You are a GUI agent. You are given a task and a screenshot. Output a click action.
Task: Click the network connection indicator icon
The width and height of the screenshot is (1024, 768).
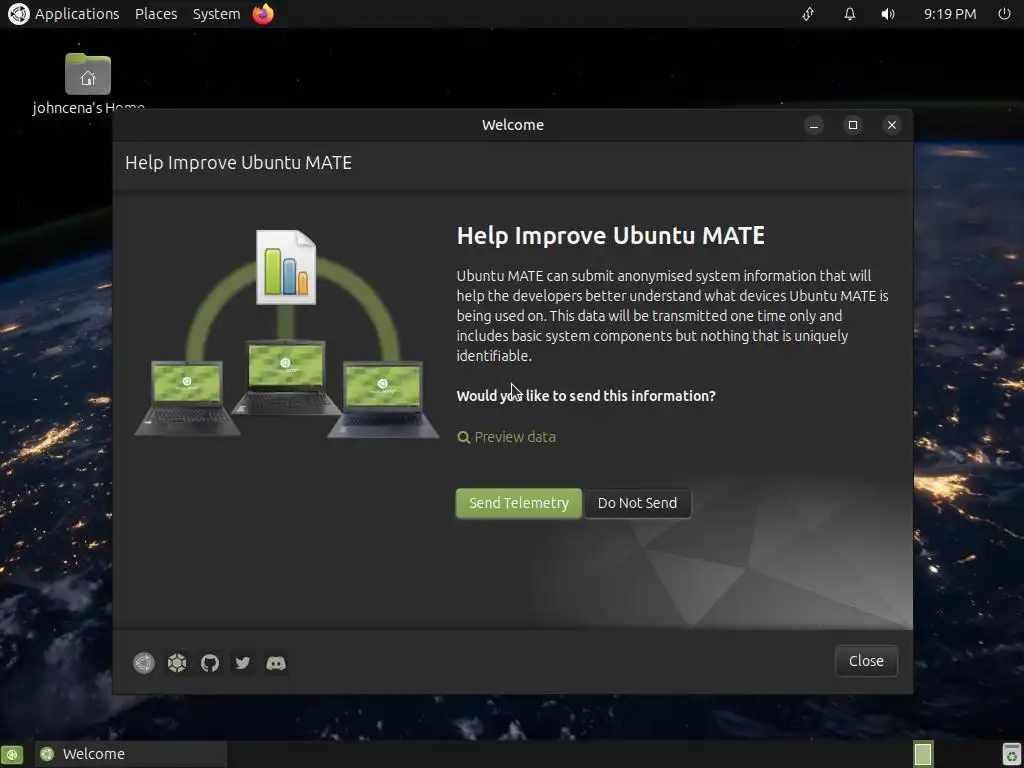[x=808, y=14]
